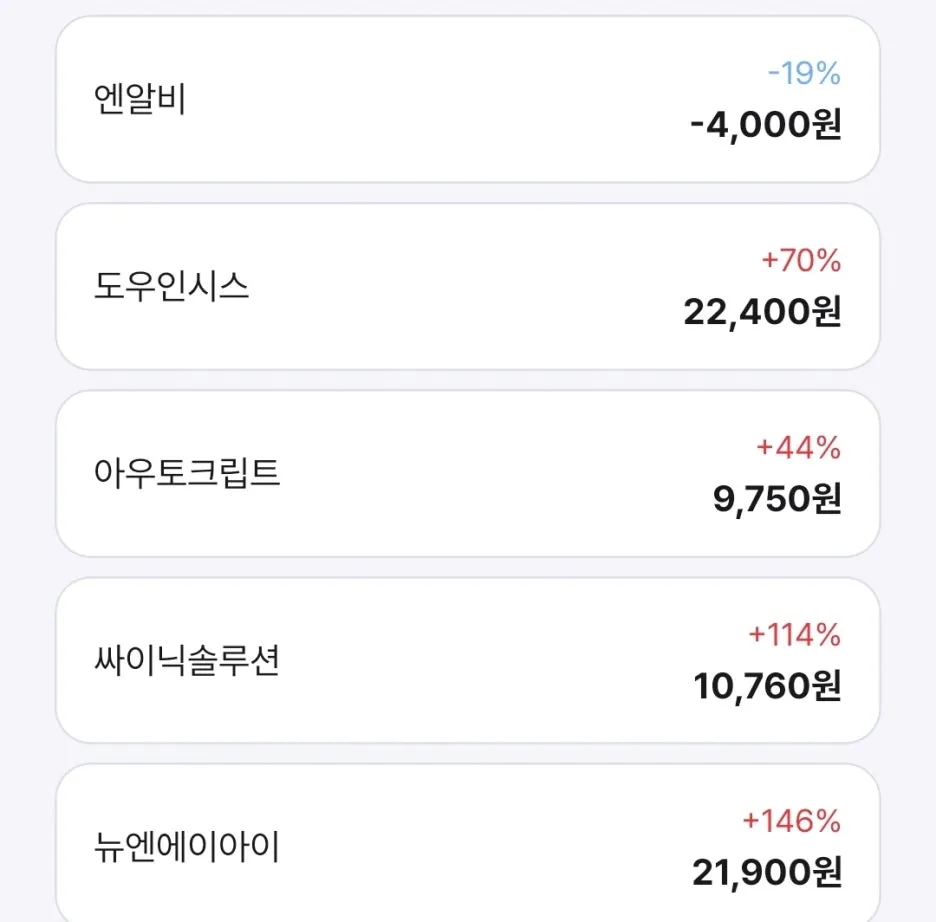Select the 도우인시스 list item

point(468,285)
